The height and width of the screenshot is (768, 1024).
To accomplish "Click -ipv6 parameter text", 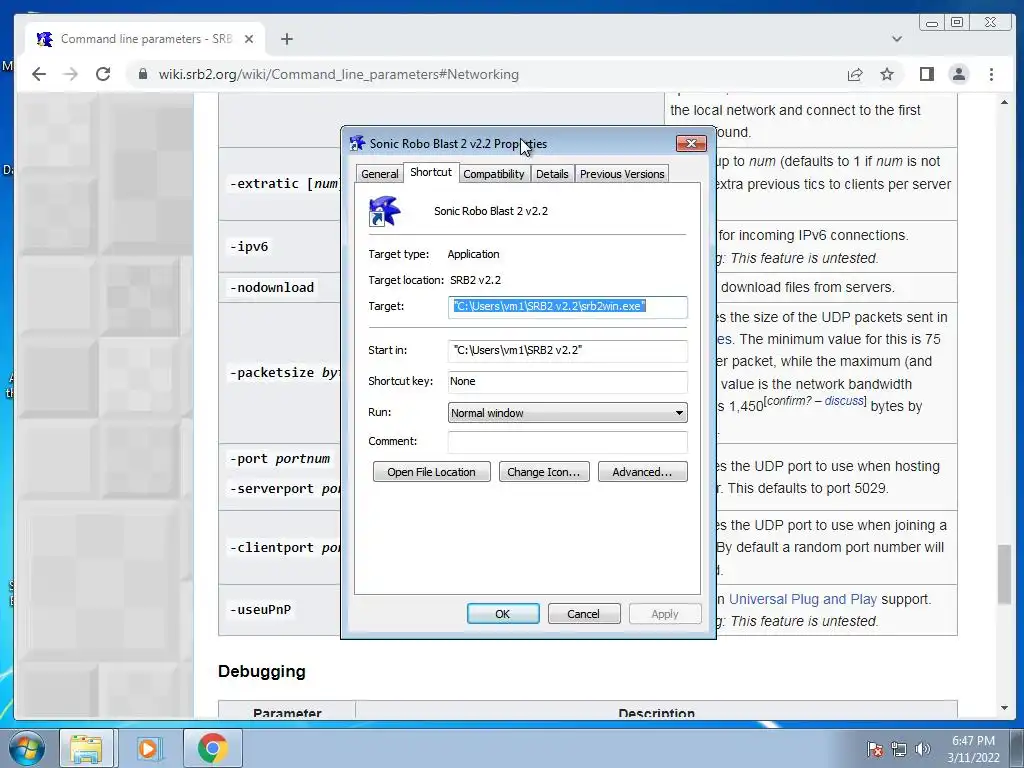I will (249, 247).
